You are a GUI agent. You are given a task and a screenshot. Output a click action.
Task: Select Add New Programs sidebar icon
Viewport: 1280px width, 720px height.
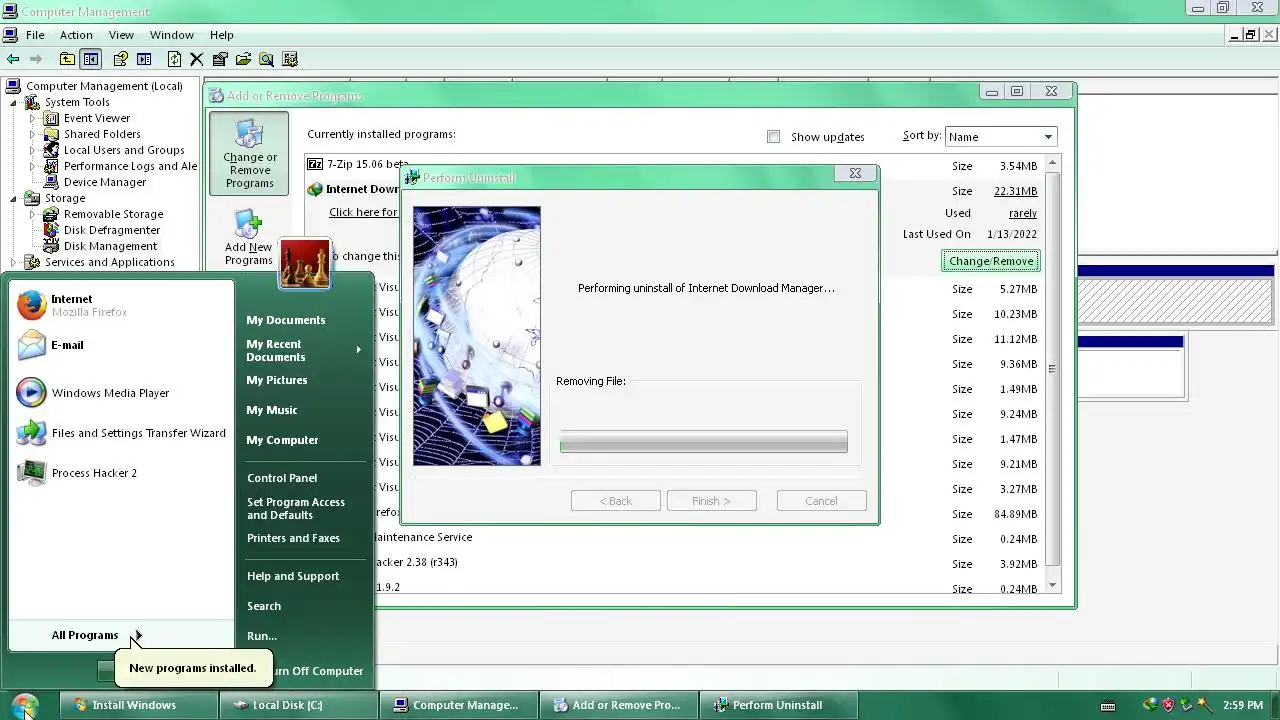point(248,238)
